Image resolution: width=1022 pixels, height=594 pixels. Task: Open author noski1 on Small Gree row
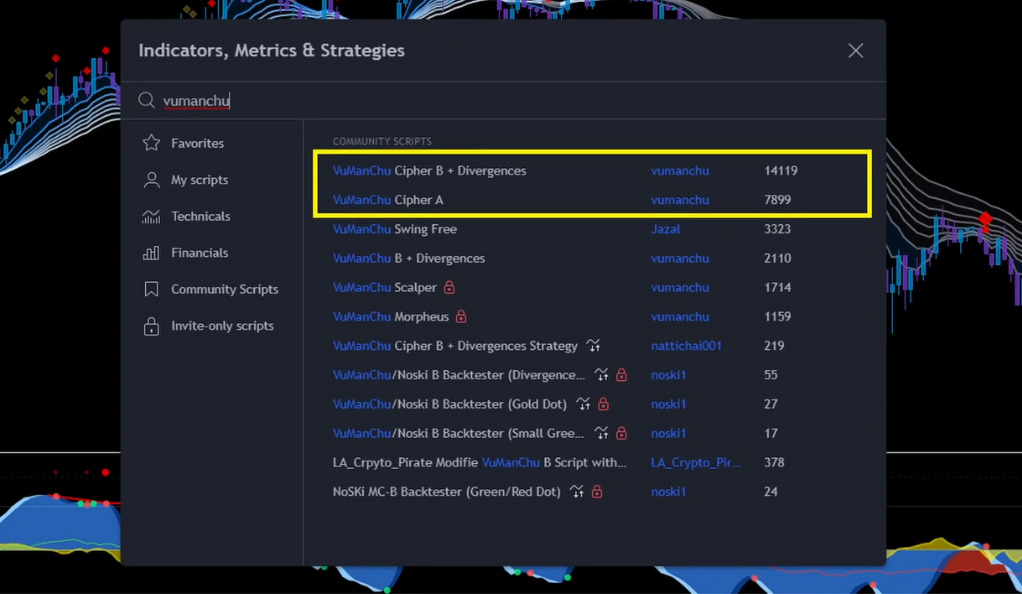coord(669,433)
